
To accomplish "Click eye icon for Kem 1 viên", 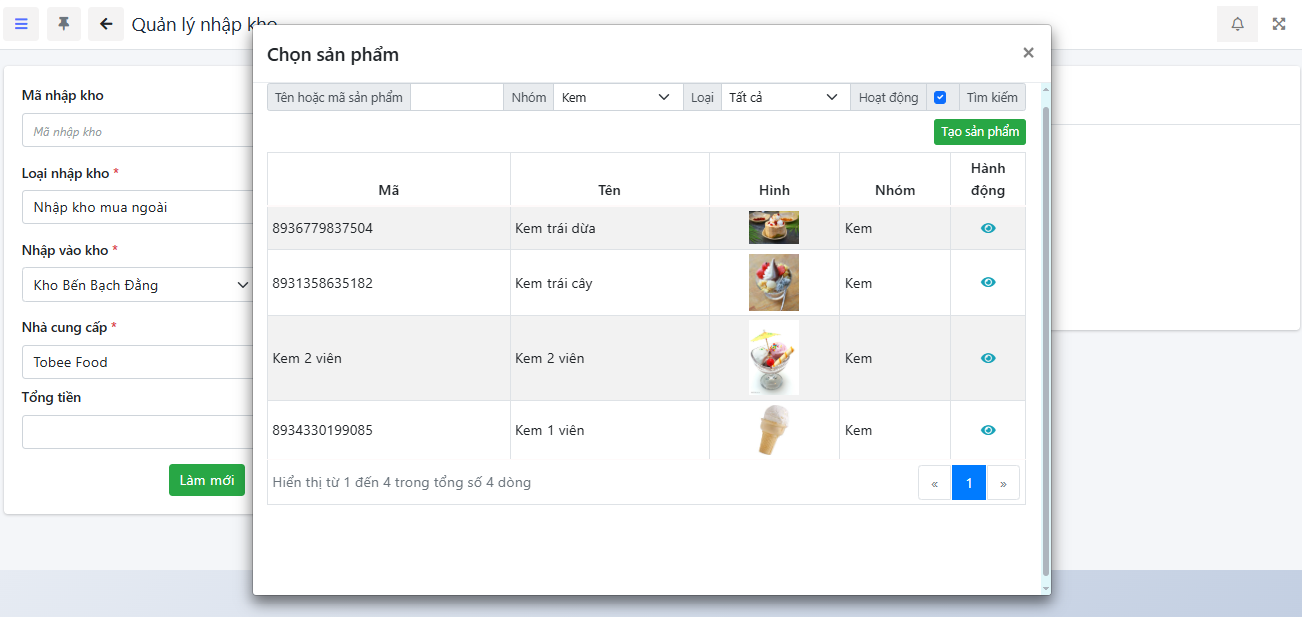I will [988, 430].
